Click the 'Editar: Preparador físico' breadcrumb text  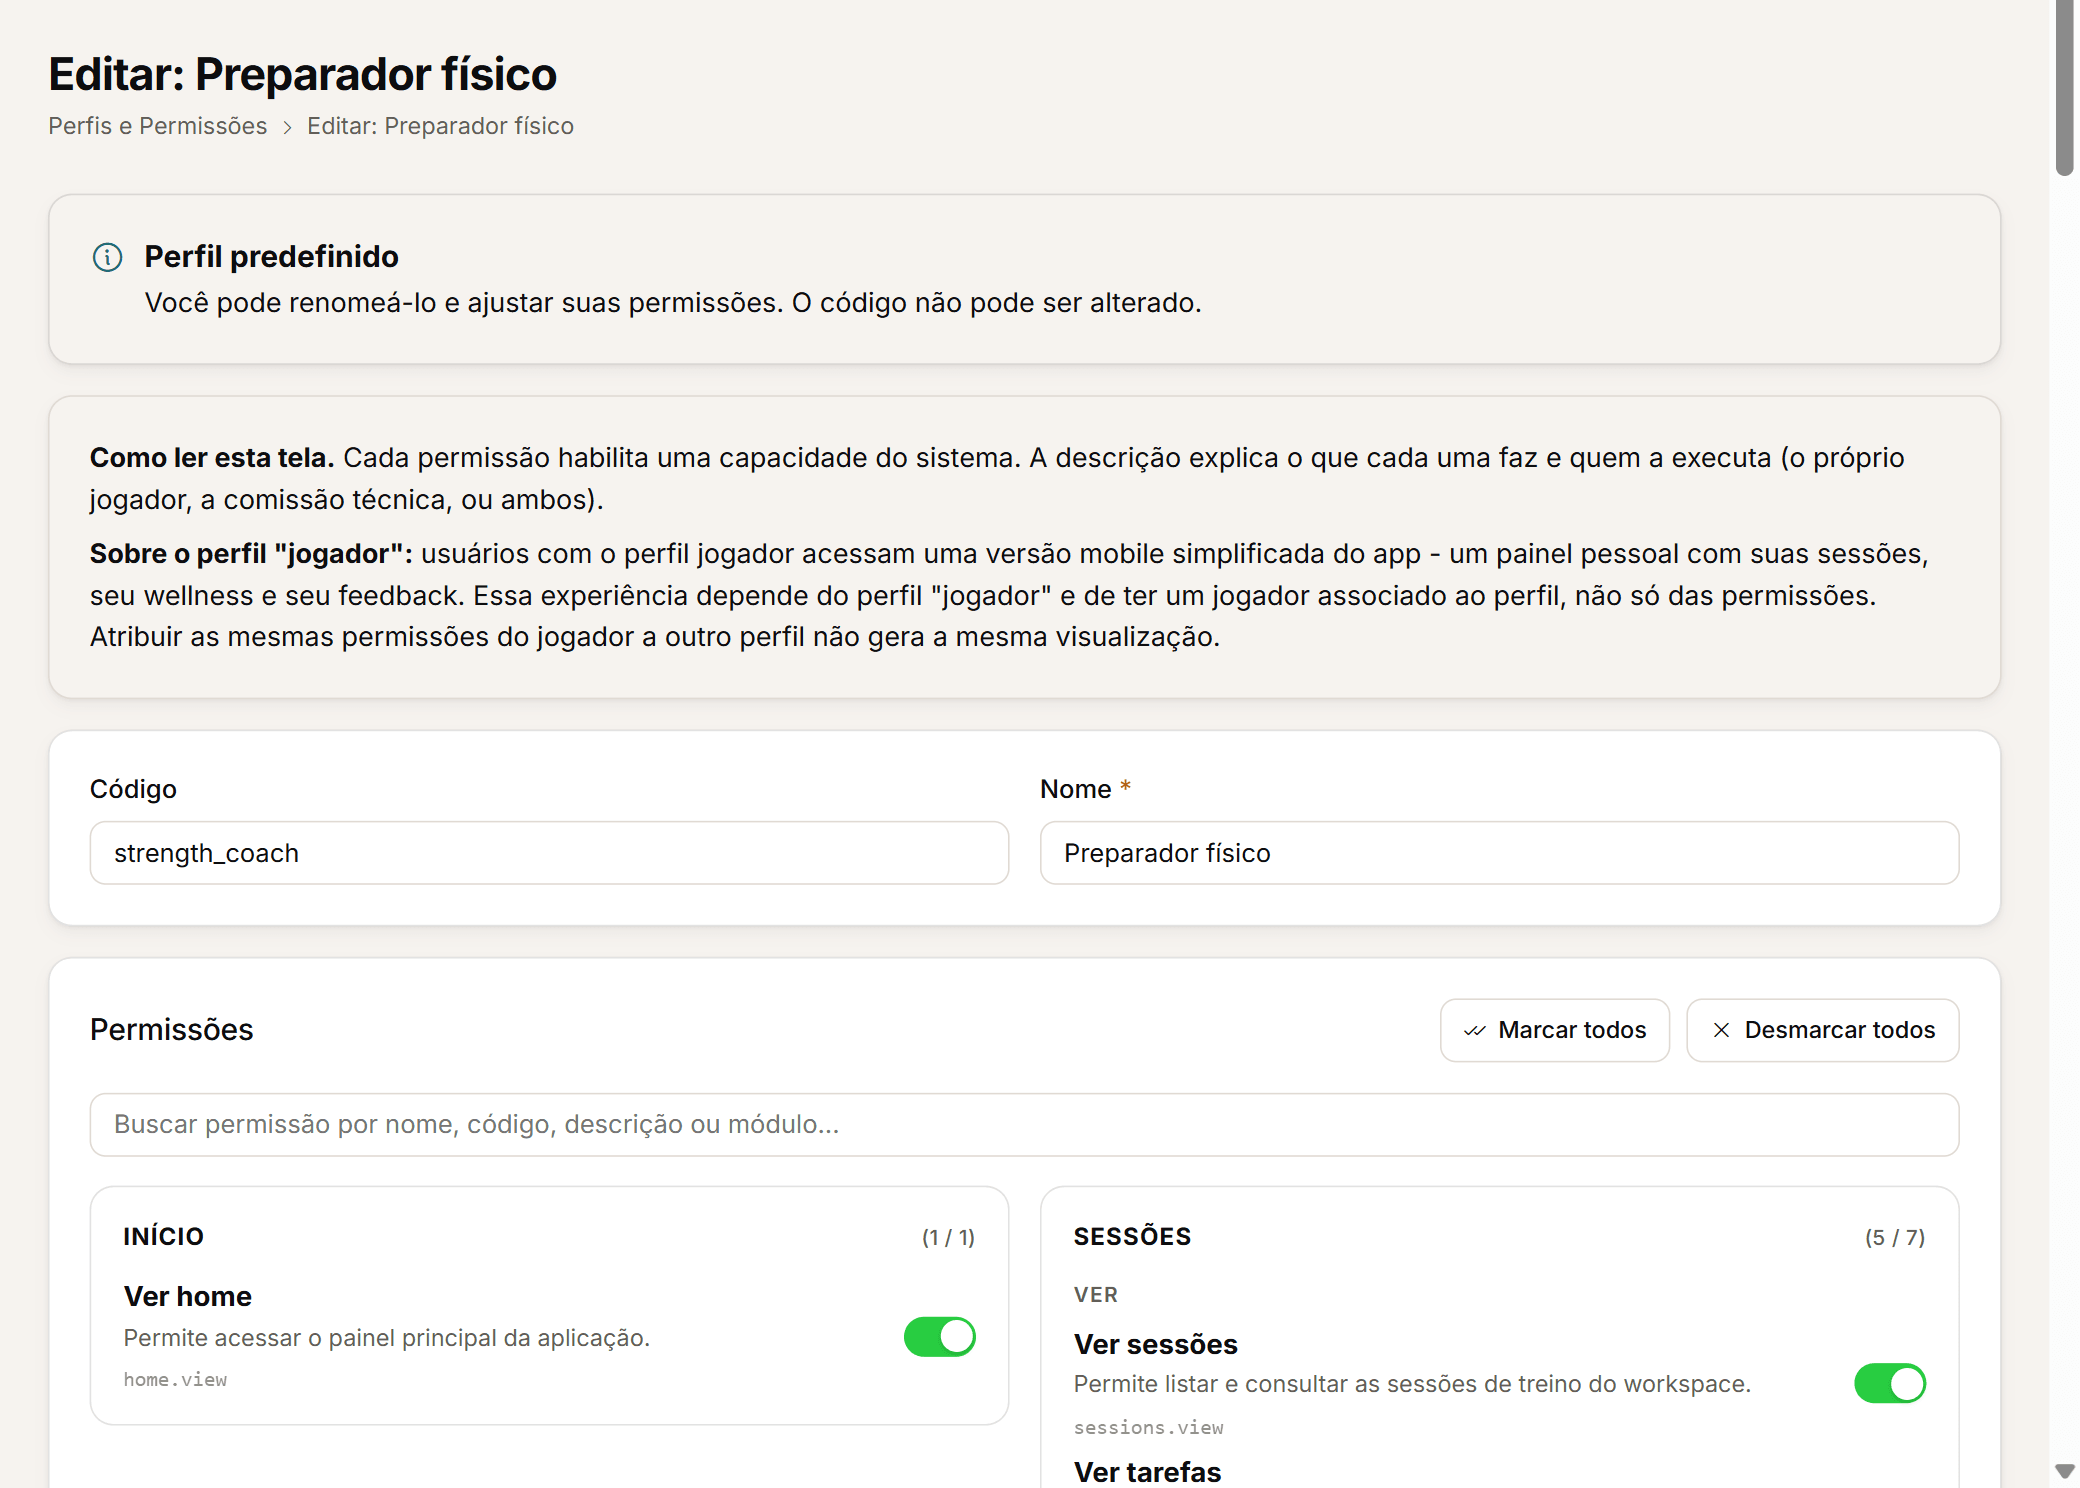pyautogui.click(x=440, y=126)
